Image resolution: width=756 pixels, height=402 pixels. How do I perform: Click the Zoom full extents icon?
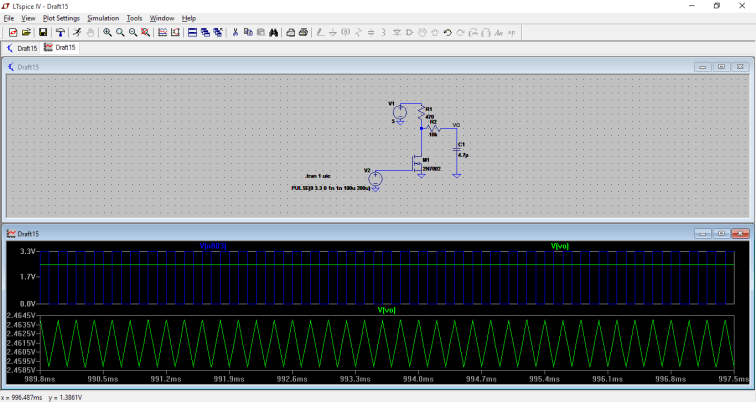(x=146, y=32)
